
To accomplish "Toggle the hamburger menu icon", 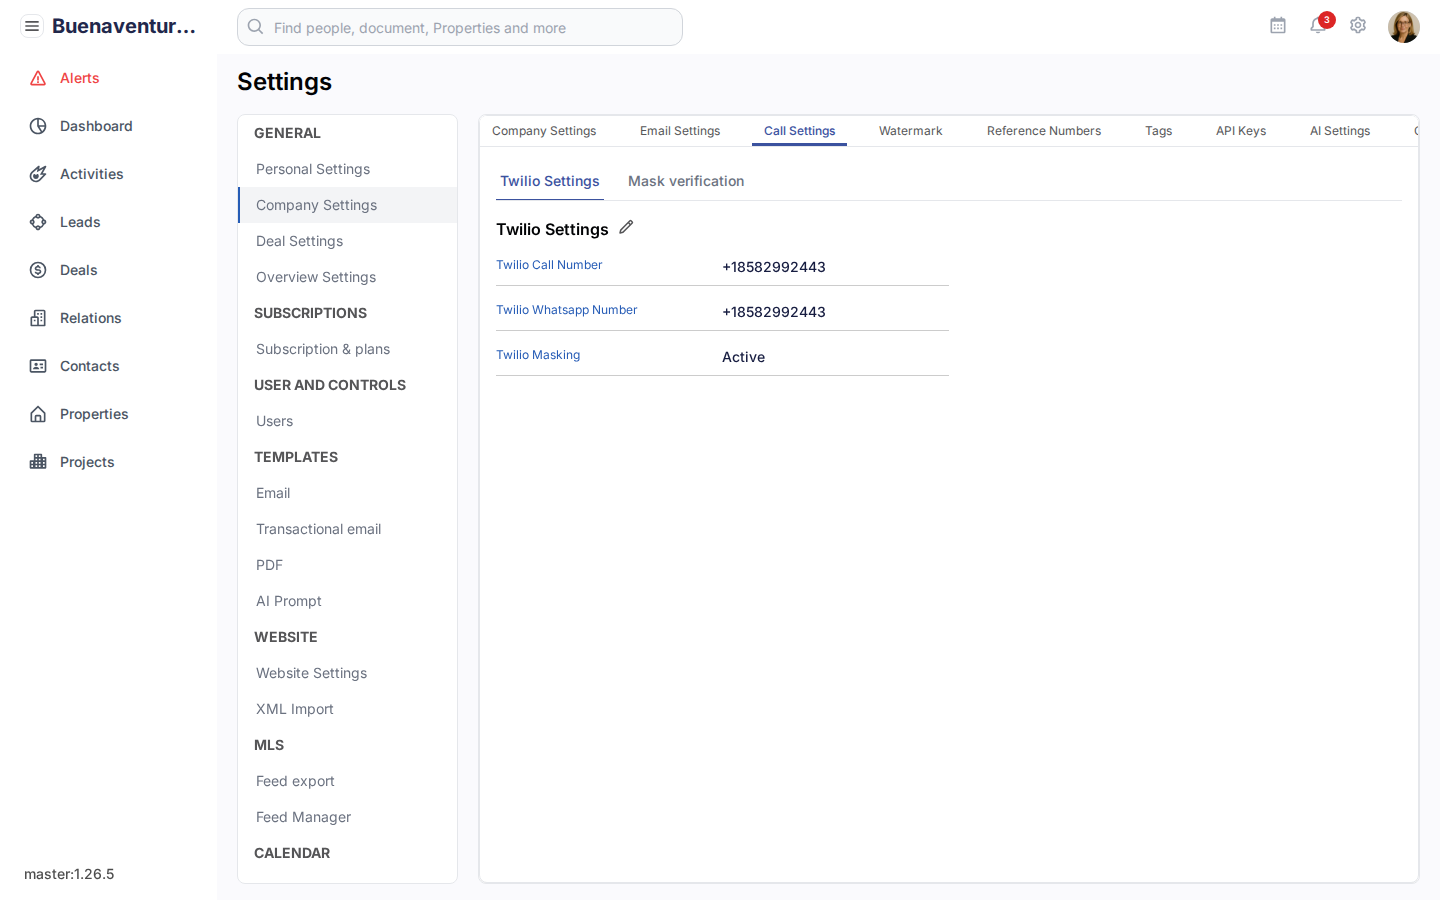I will (32, 26).
